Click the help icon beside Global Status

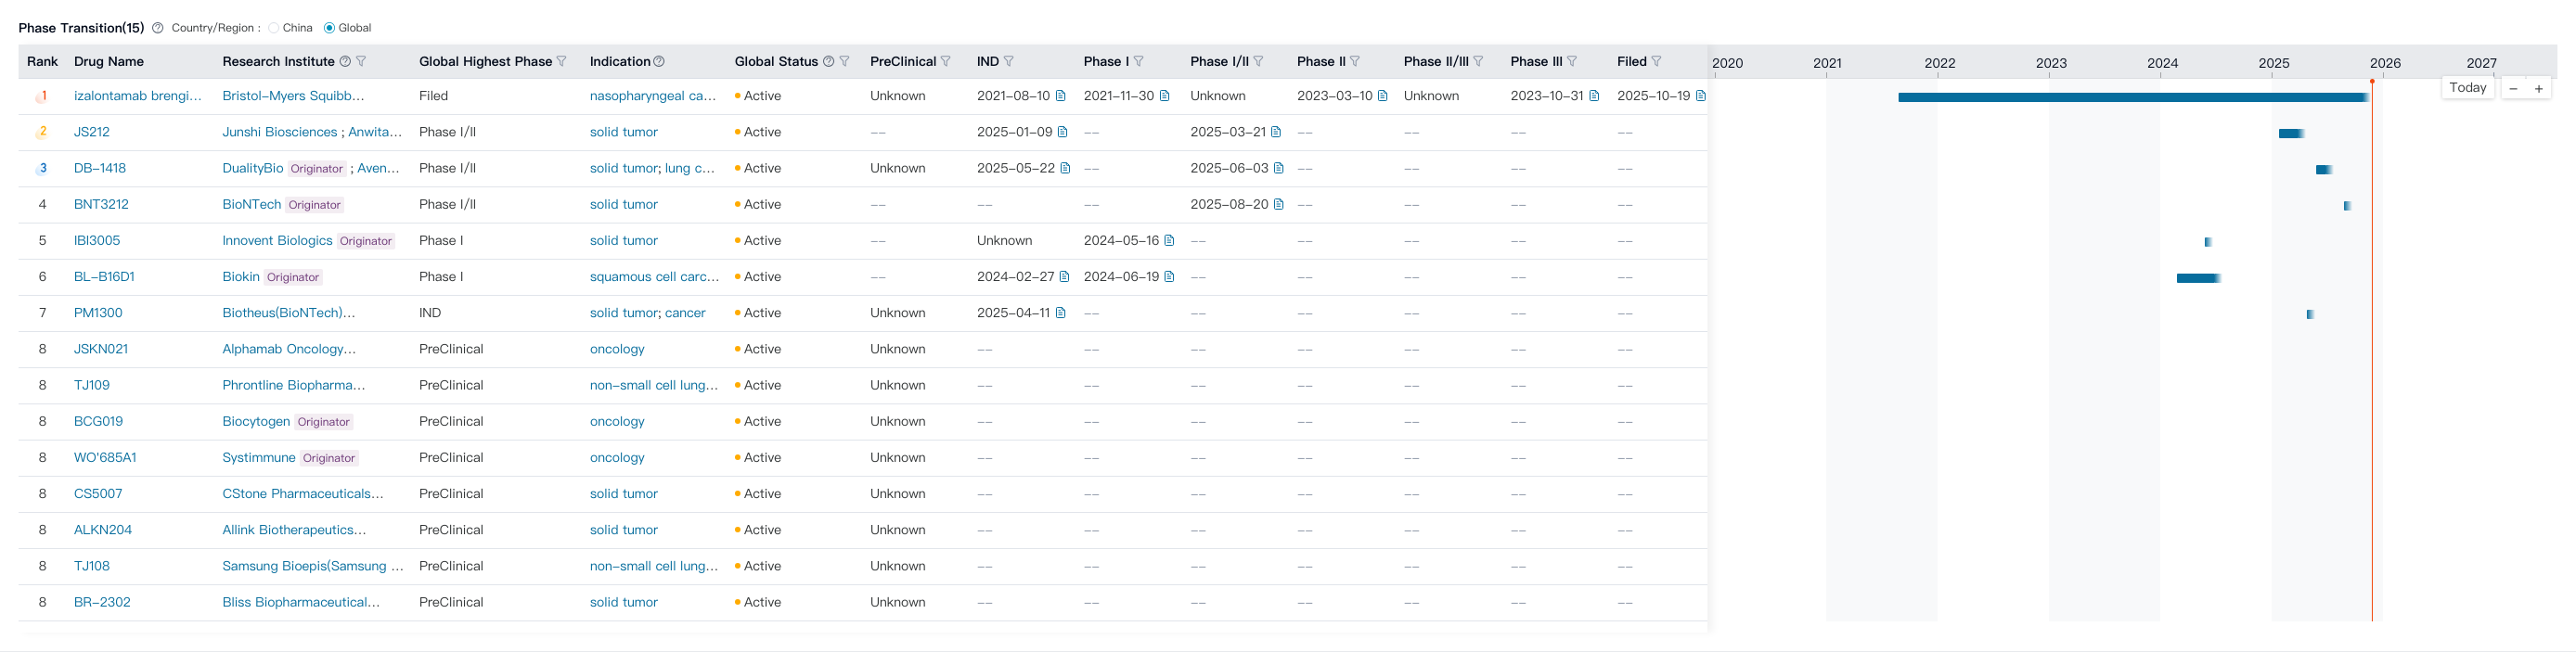[x=828, y=62]
